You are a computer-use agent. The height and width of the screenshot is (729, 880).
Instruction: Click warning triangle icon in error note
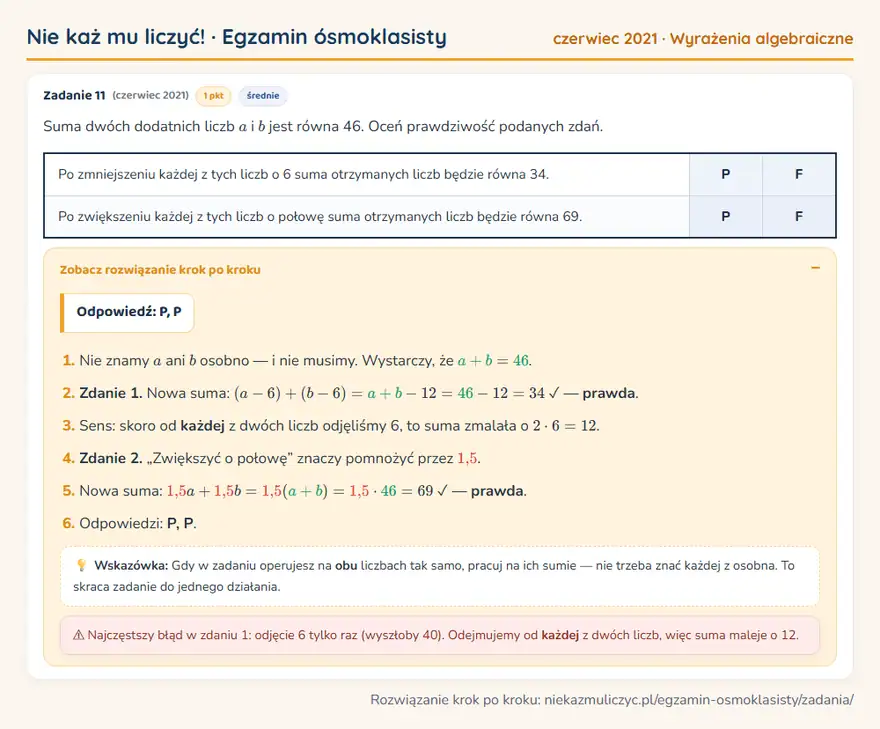point(79,635)
